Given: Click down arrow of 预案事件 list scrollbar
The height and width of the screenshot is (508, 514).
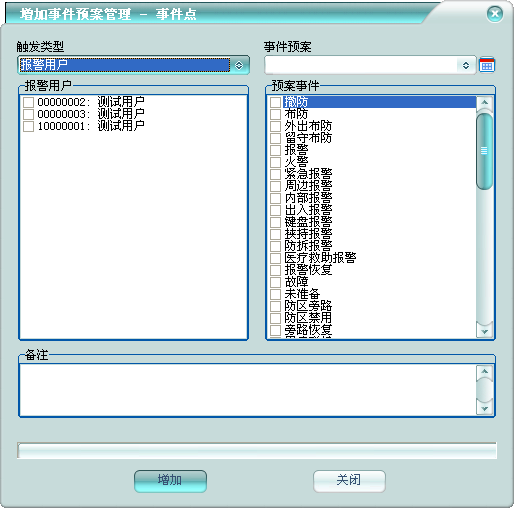Looking at the screenshot, I should (485, 331).
